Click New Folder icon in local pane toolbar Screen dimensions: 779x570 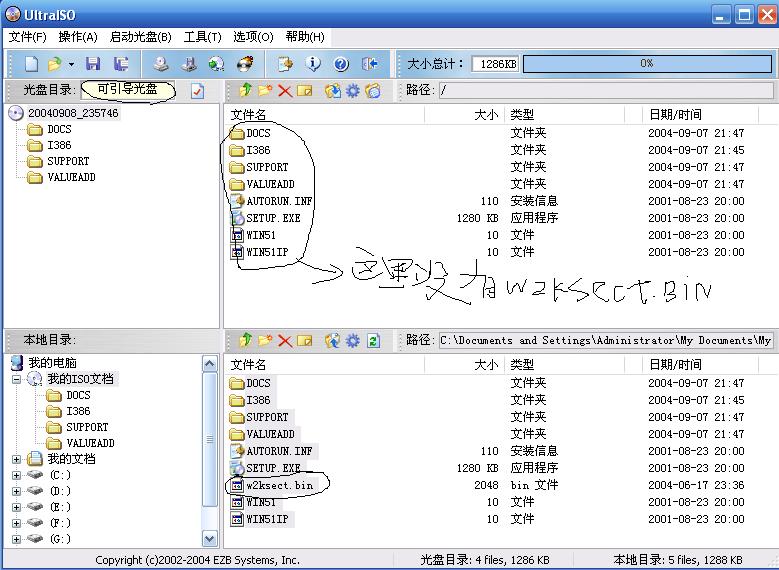pyautogui.click(x=265, y=340)
